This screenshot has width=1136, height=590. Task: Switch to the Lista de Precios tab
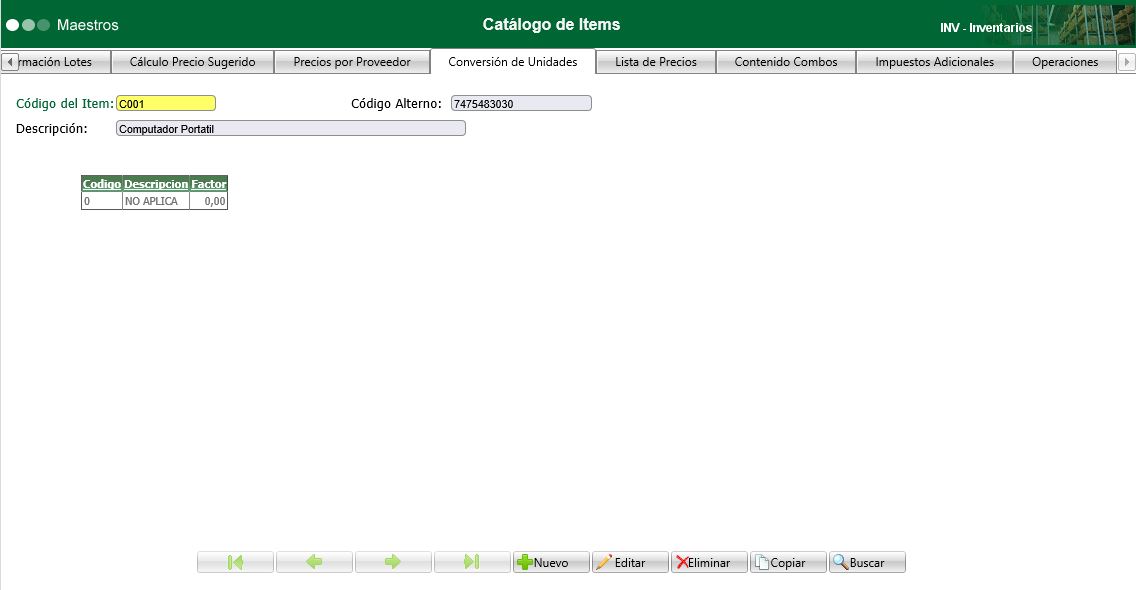point(653,61)
